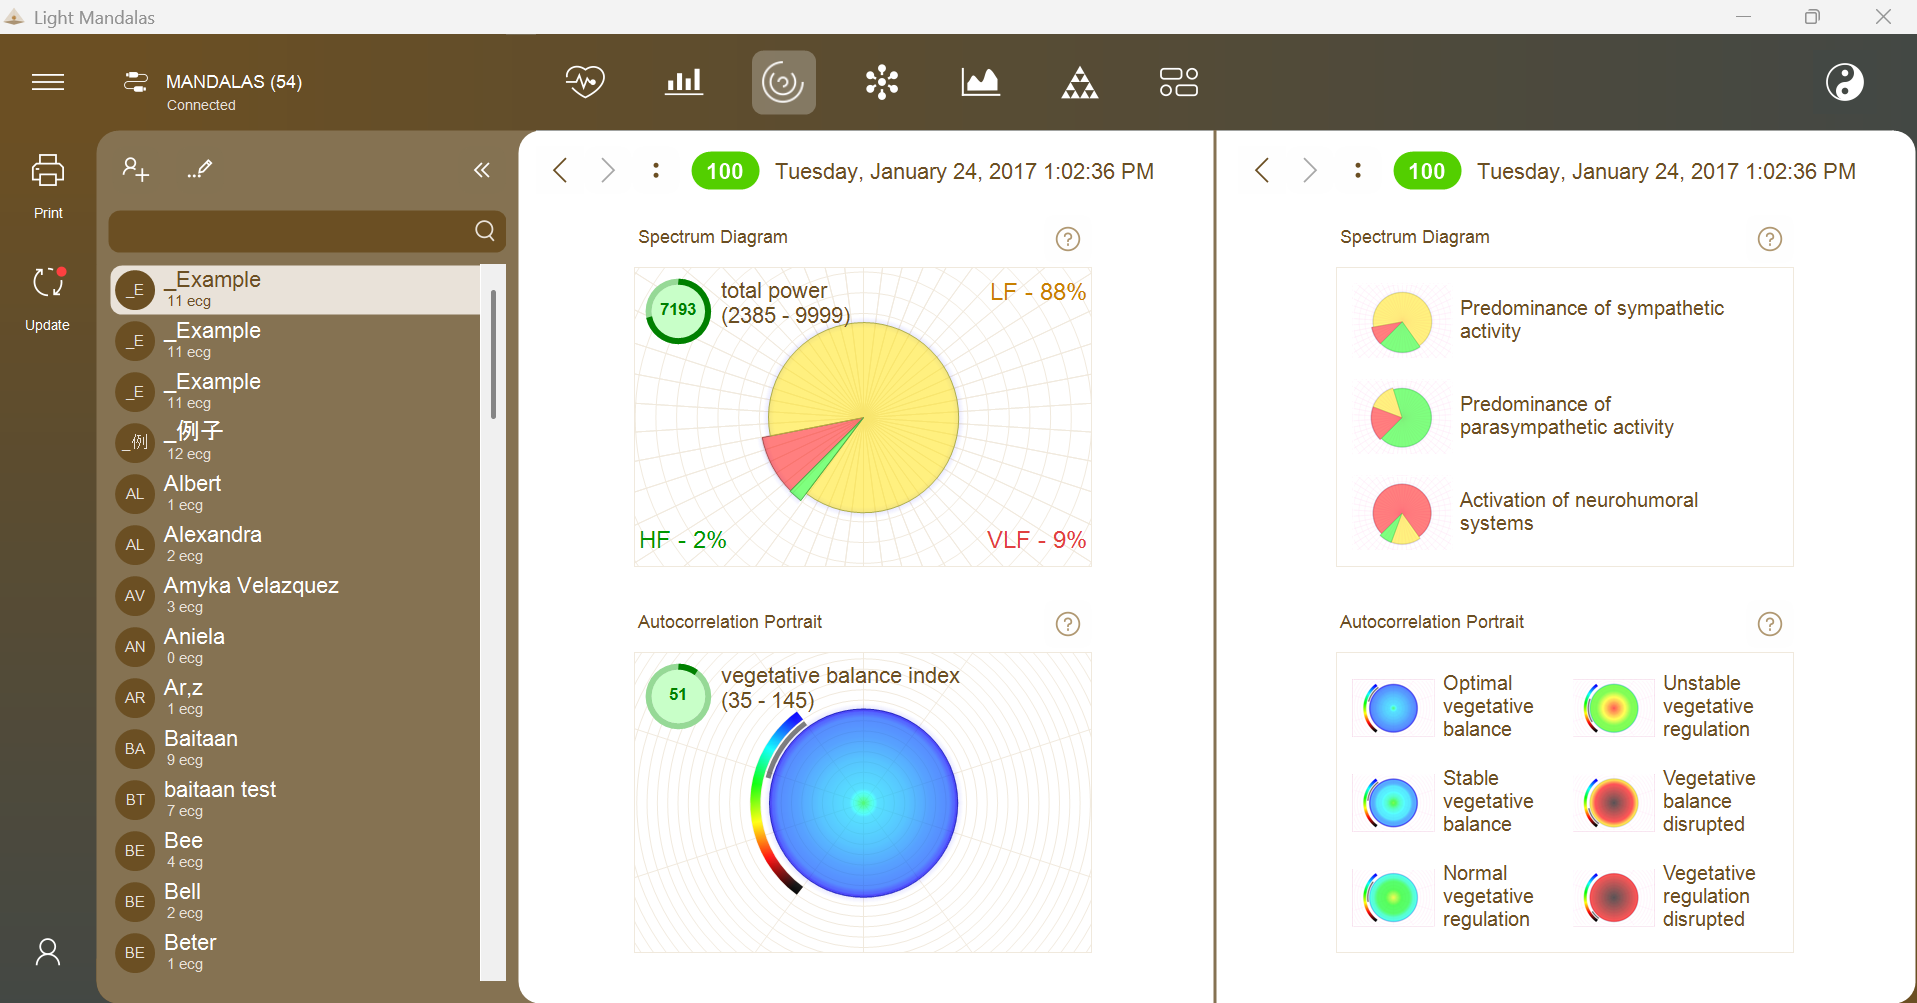Toggle the Mandalas device connection icon
1917x1003 pixels.
point(136,82)
